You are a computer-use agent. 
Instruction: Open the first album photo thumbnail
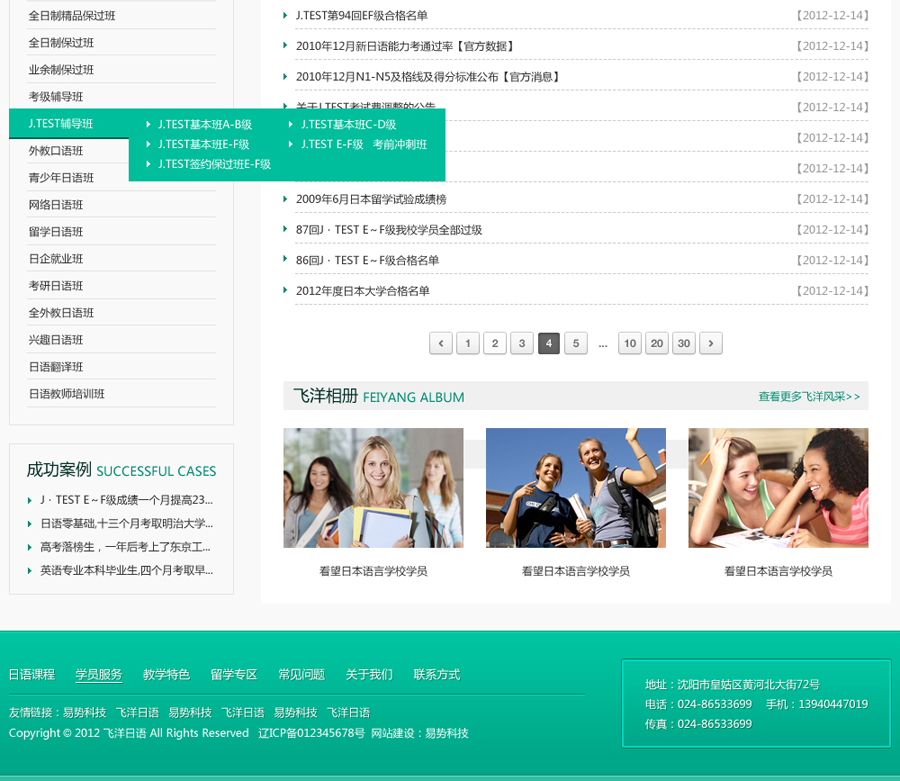click(x=373, y=488)
